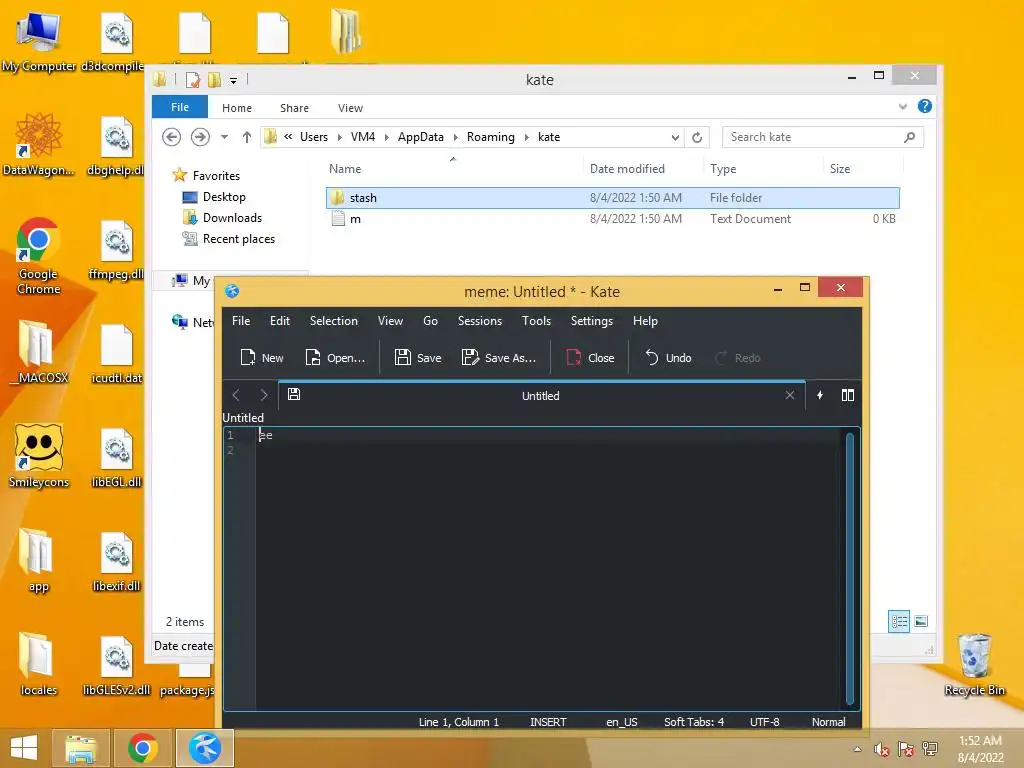
Task: Click Kate's vertical scrollbar
Action: (850, 568)
